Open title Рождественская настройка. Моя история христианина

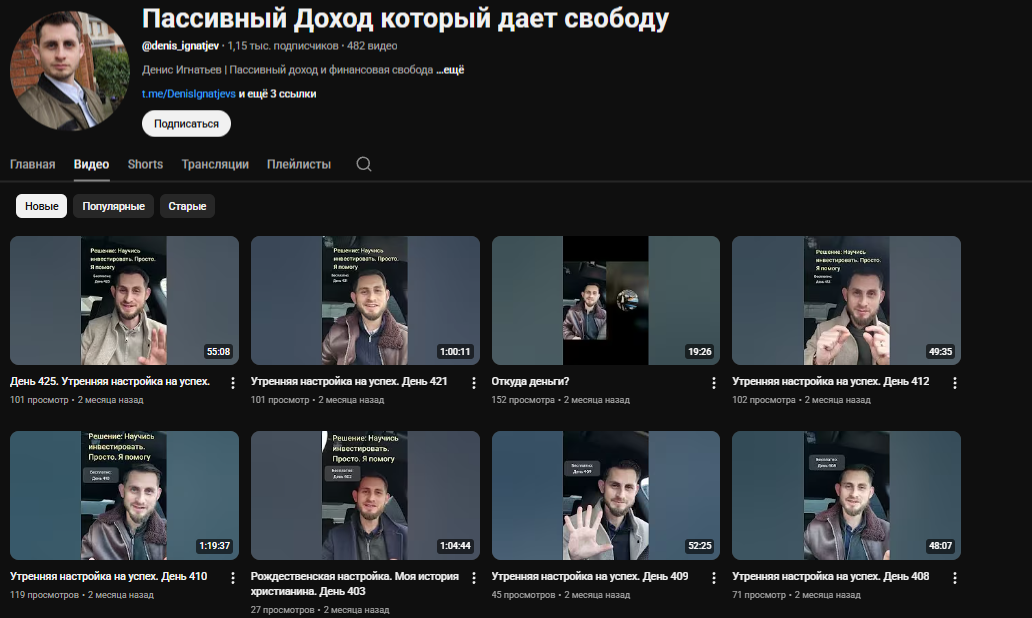click(355, 584)
